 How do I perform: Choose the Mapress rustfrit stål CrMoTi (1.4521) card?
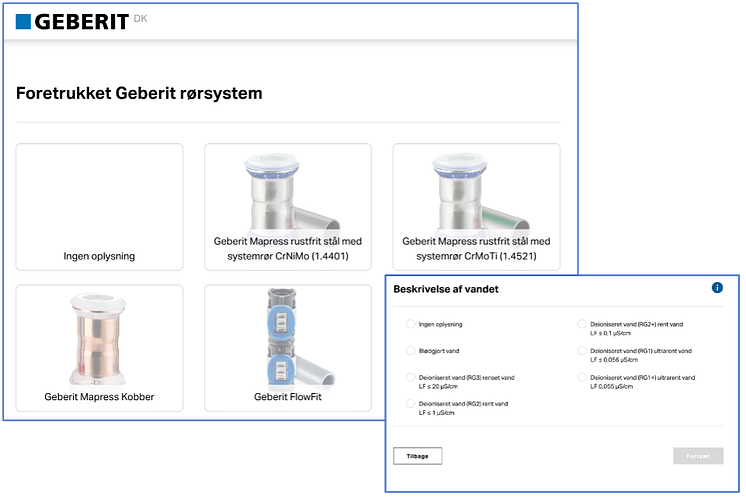pos(476,207)
